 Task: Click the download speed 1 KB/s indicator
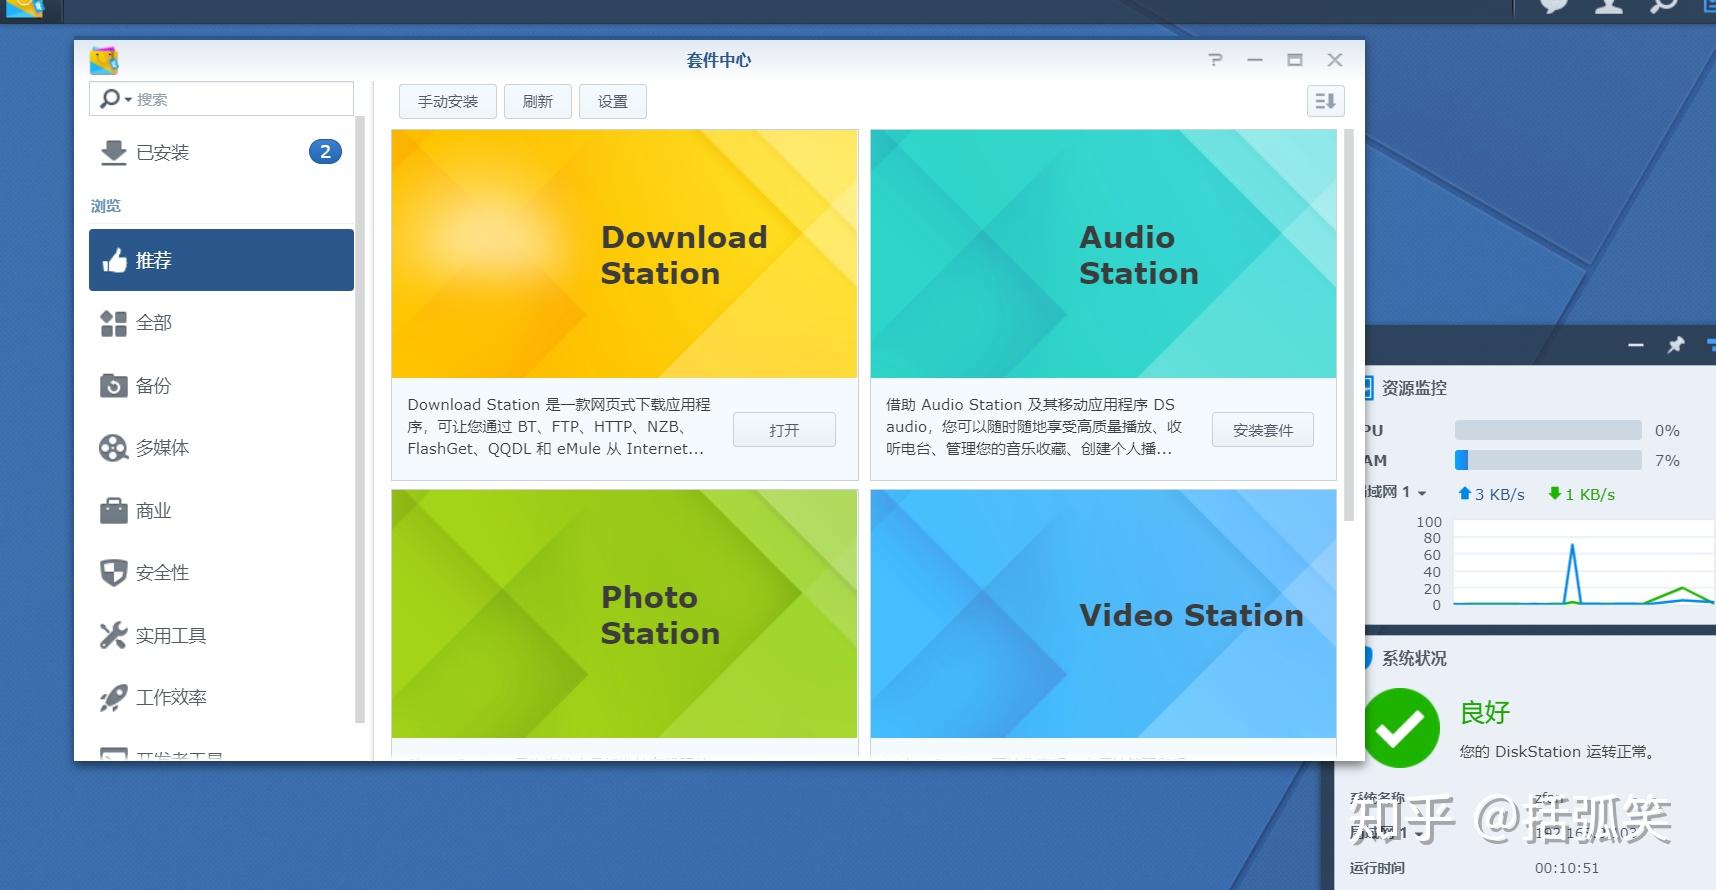(x=1581, y=494)
